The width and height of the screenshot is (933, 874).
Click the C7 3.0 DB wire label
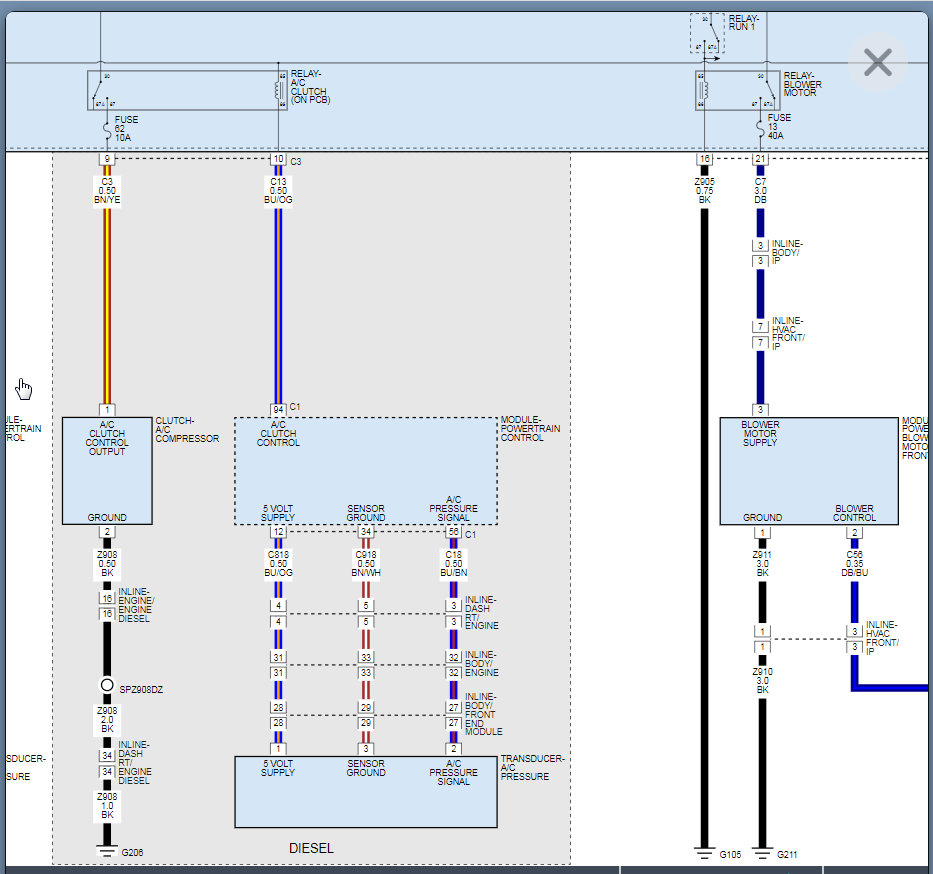(760, 191)
